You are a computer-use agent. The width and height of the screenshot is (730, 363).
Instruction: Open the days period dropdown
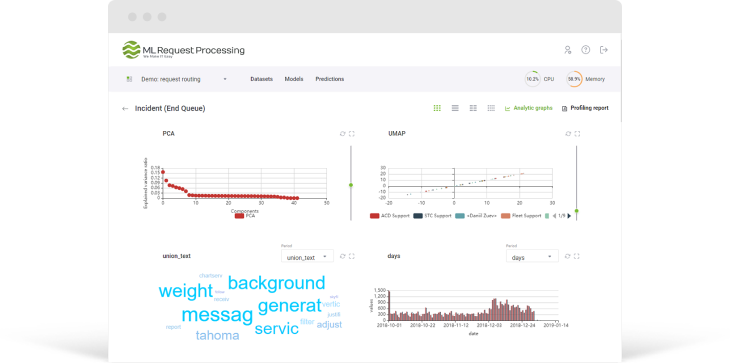point(532,256)
